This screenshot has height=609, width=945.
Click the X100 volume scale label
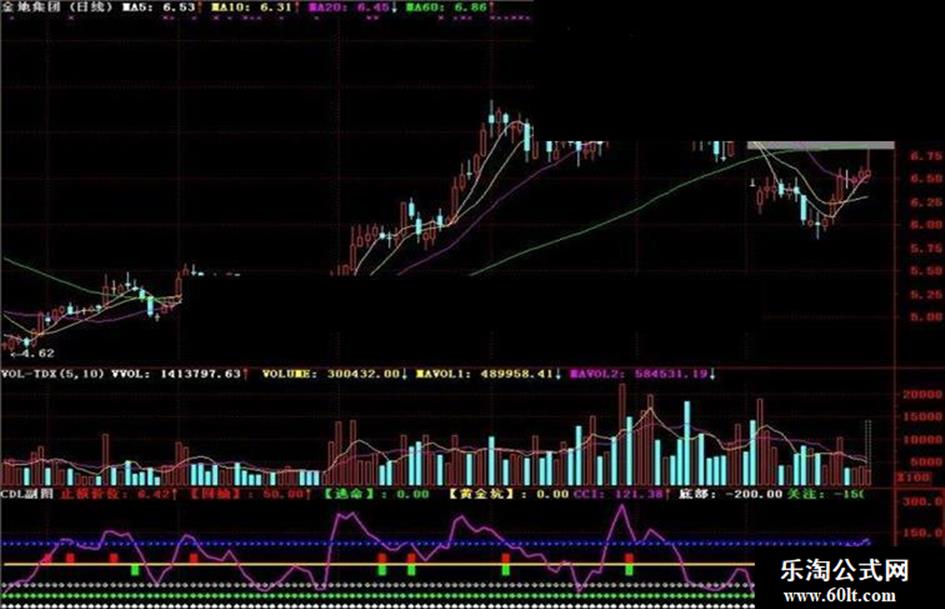coord(914,478)
